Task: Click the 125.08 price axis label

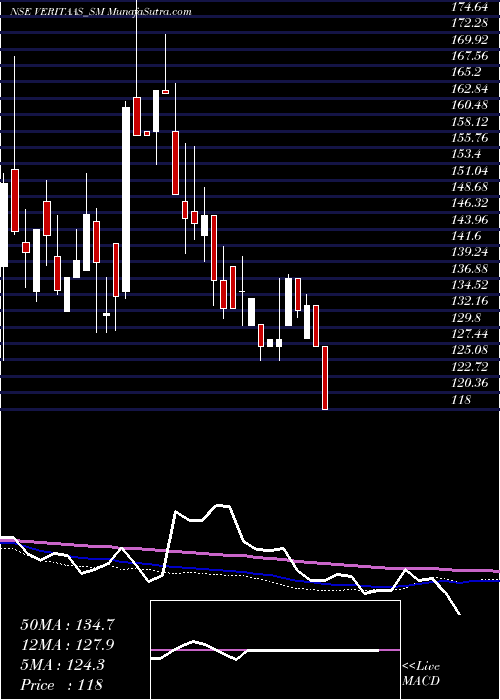Action: pos(468,350)
